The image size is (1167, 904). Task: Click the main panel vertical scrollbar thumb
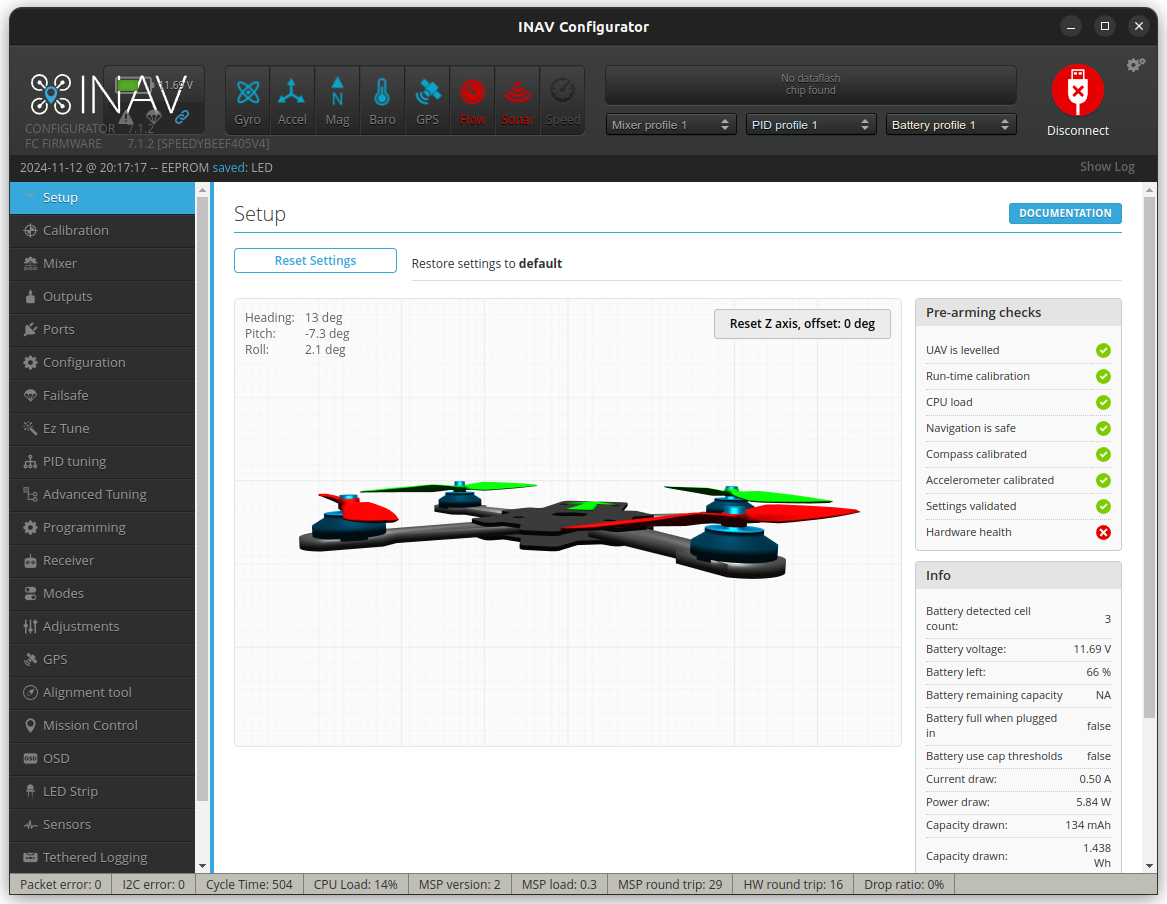coord(1149,458)
